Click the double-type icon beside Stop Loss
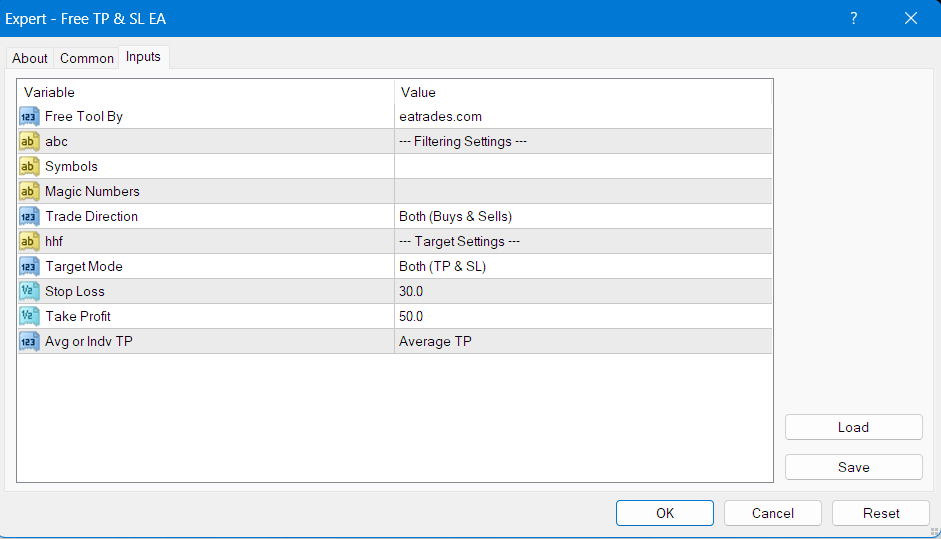The image size is (941, 539). coord(29,292)
